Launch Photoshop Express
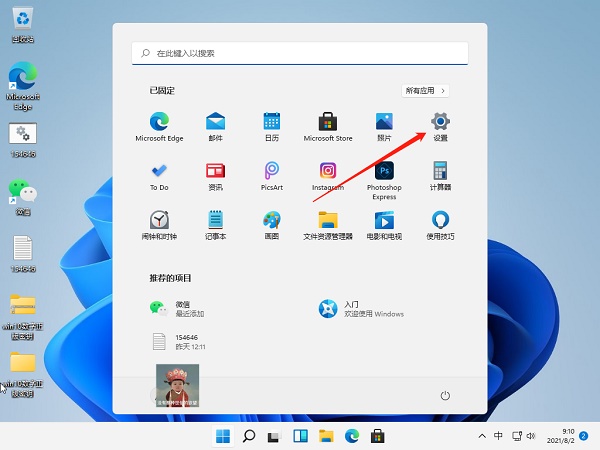The height and width of the screenshot is (450, 600). (x=384, y=181)
